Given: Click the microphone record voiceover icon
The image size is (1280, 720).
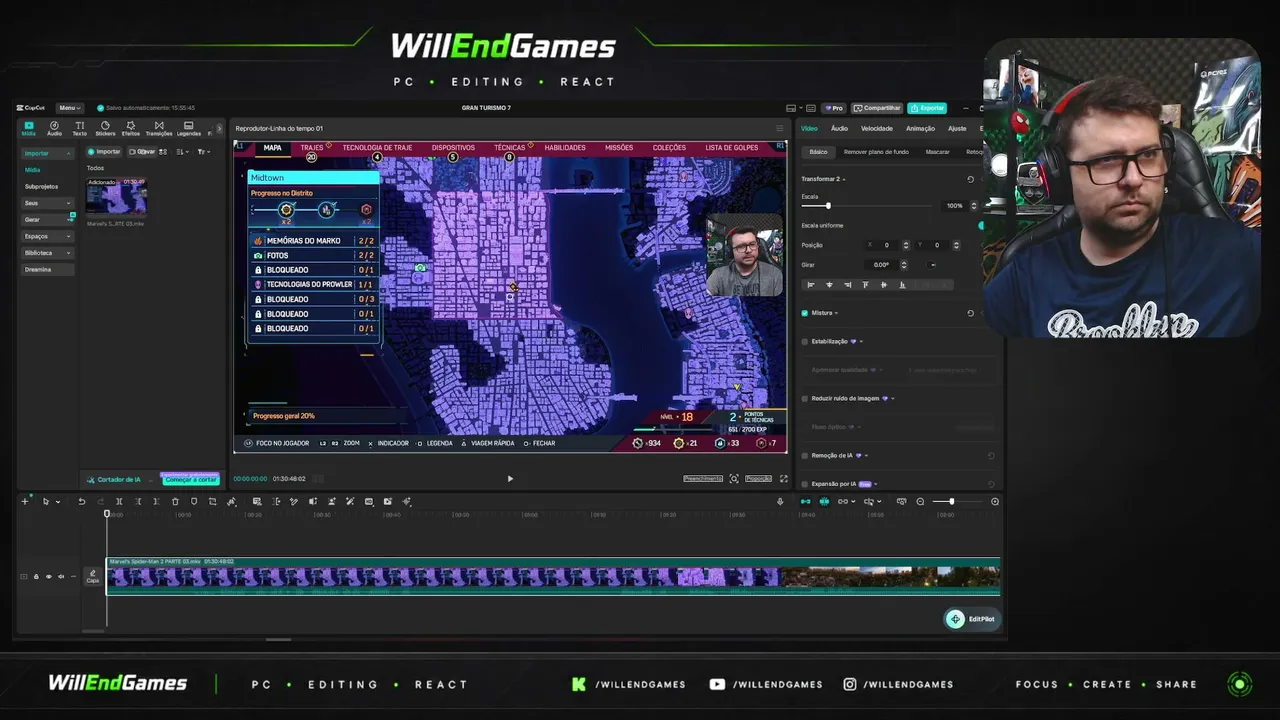Looking at the screenshot, I should 780,502.
